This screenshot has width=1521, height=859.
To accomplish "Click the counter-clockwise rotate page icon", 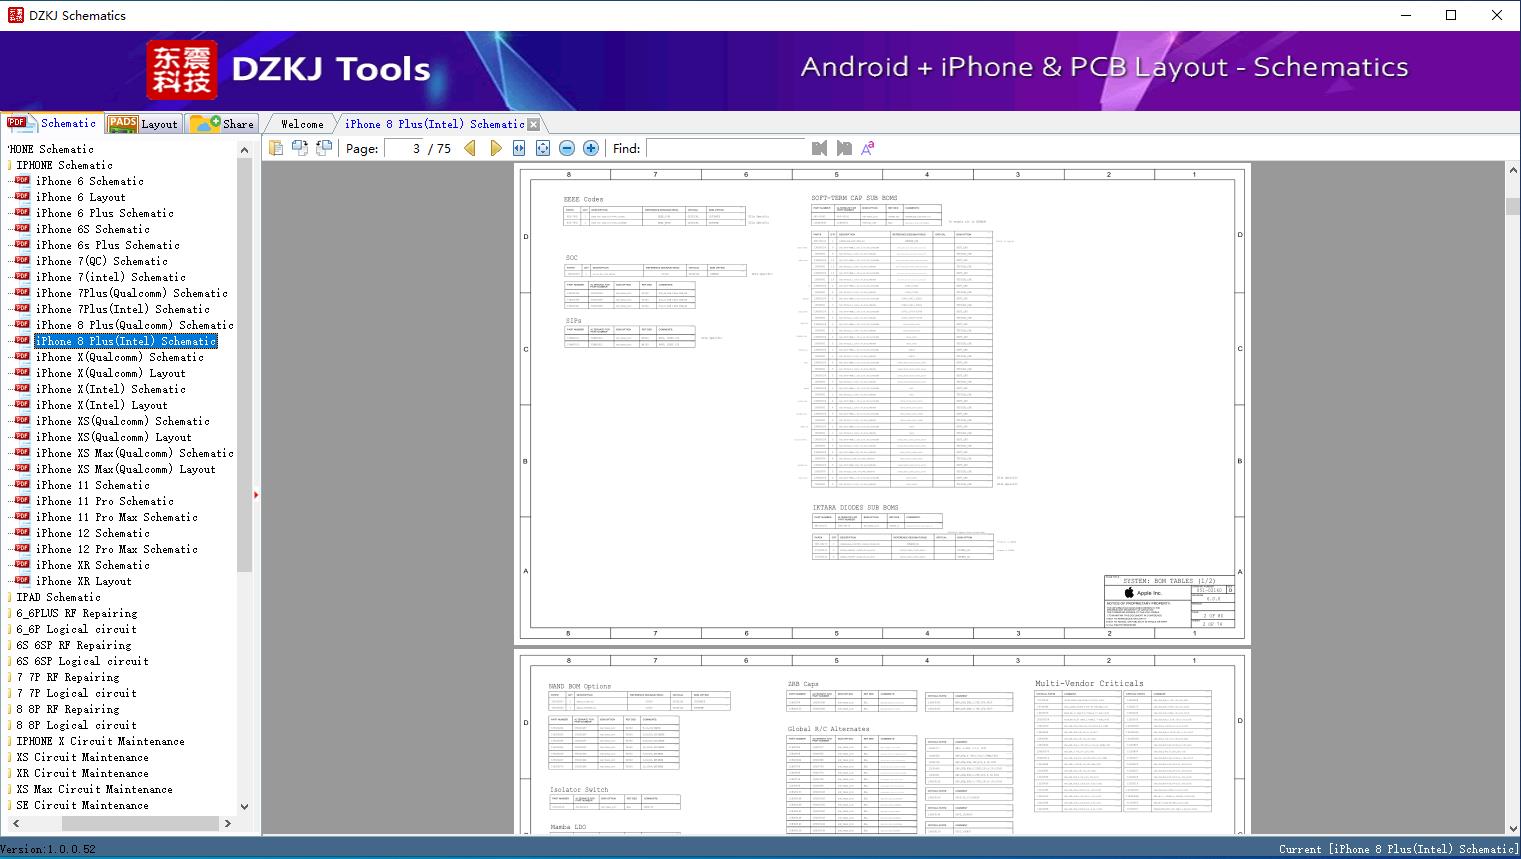I will coord(324,148).
